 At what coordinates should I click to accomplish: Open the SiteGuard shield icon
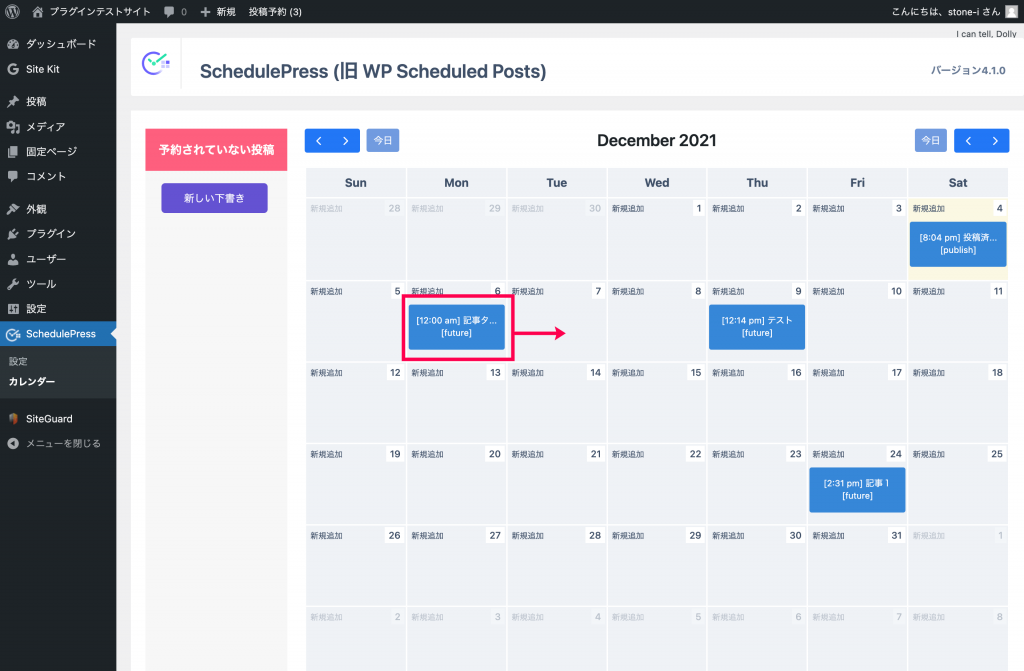click(x=12, y=419)
